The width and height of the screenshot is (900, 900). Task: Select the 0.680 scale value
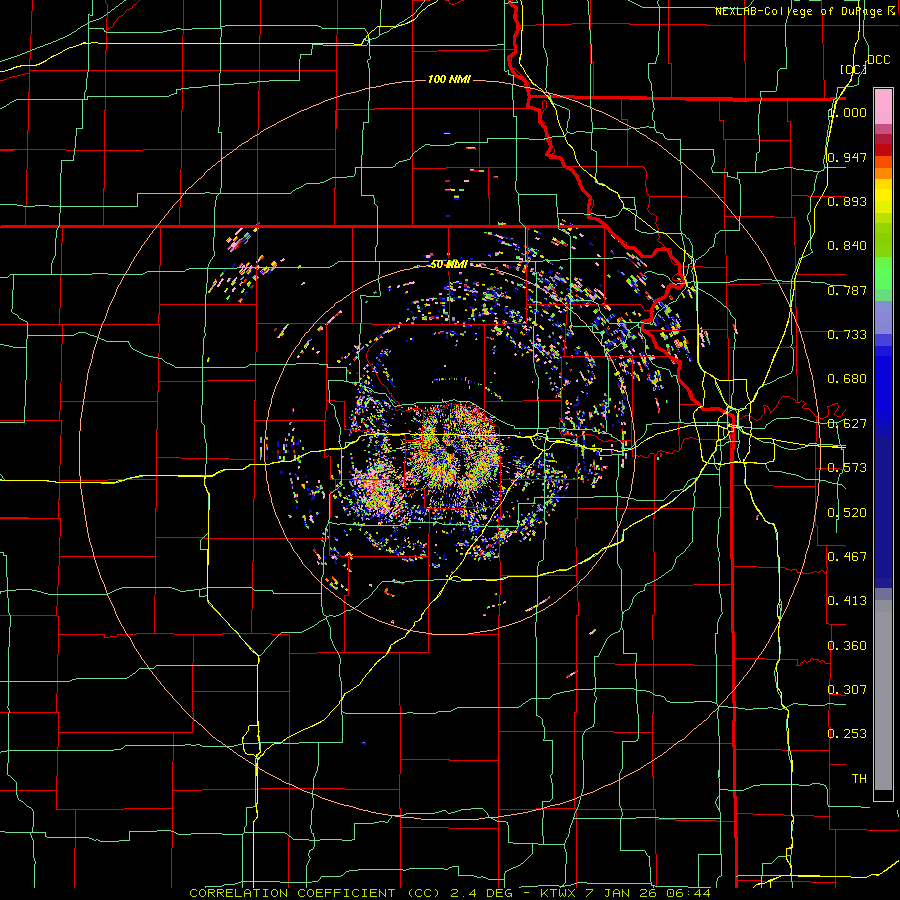[x=847, y=379]
